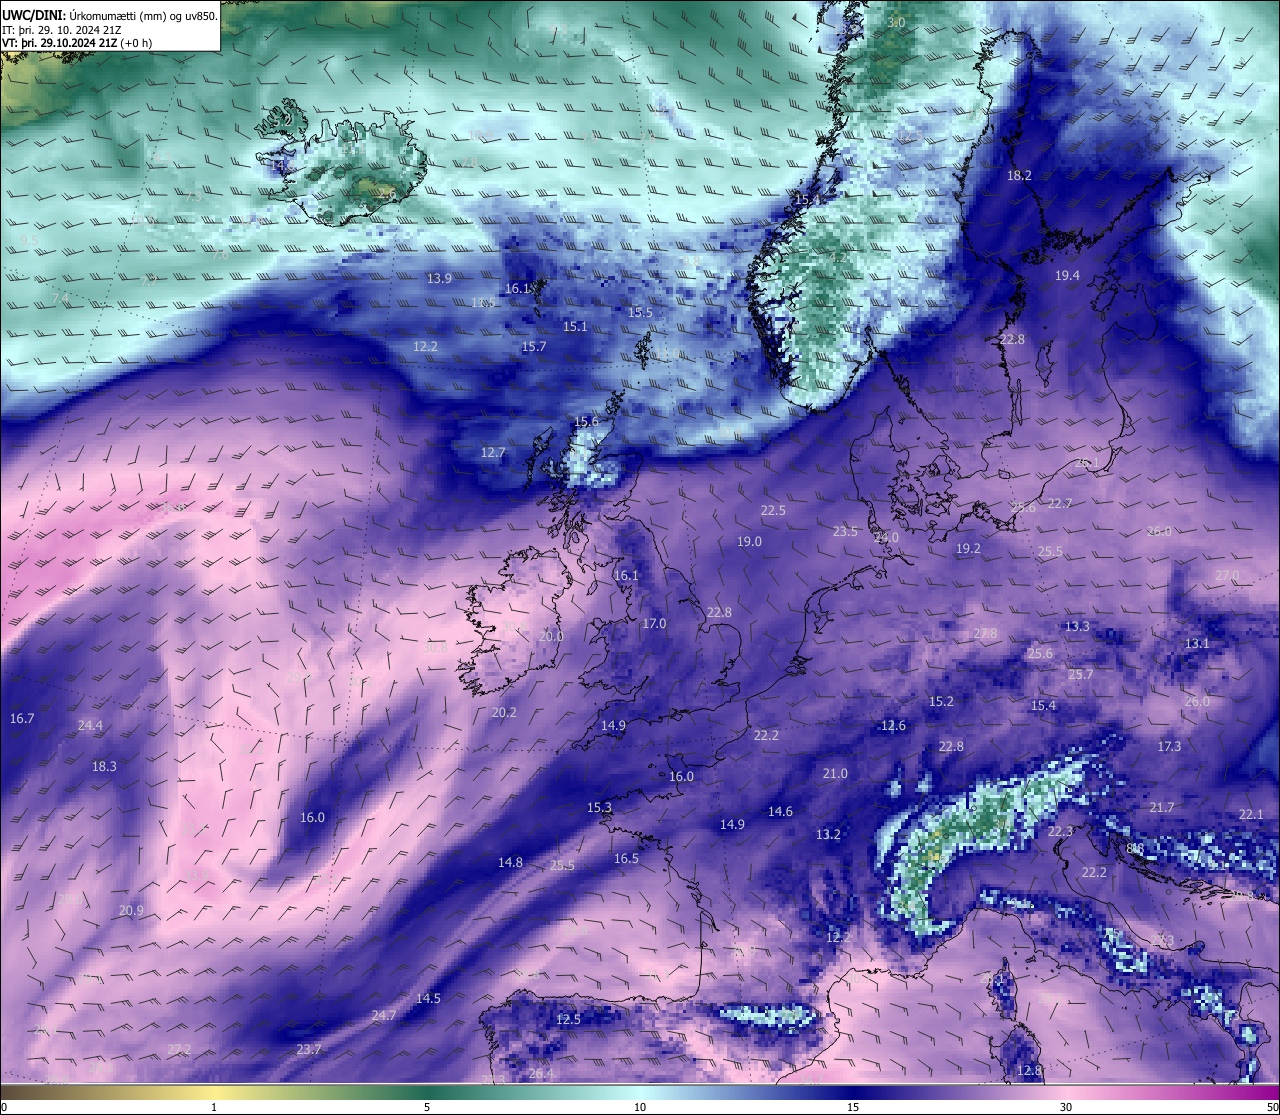Image resolution: width=1280 pixels, height=1115 pixels.
Task: Click the 24.7 value northwest of Spain
Action: point(384,1015)
